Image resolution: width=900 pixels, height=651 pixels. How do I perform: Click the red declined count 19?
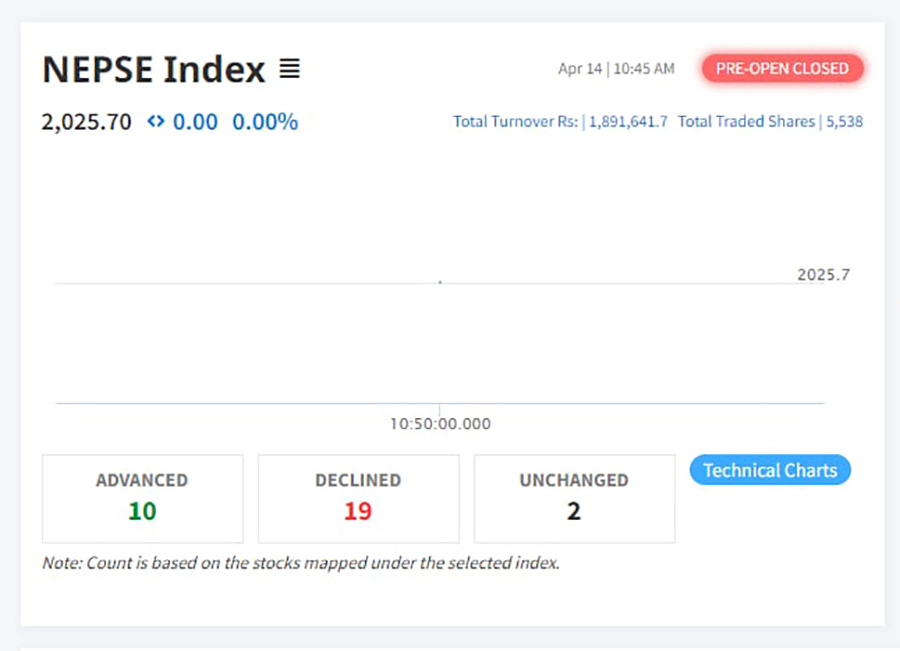[x=358, y=512]
